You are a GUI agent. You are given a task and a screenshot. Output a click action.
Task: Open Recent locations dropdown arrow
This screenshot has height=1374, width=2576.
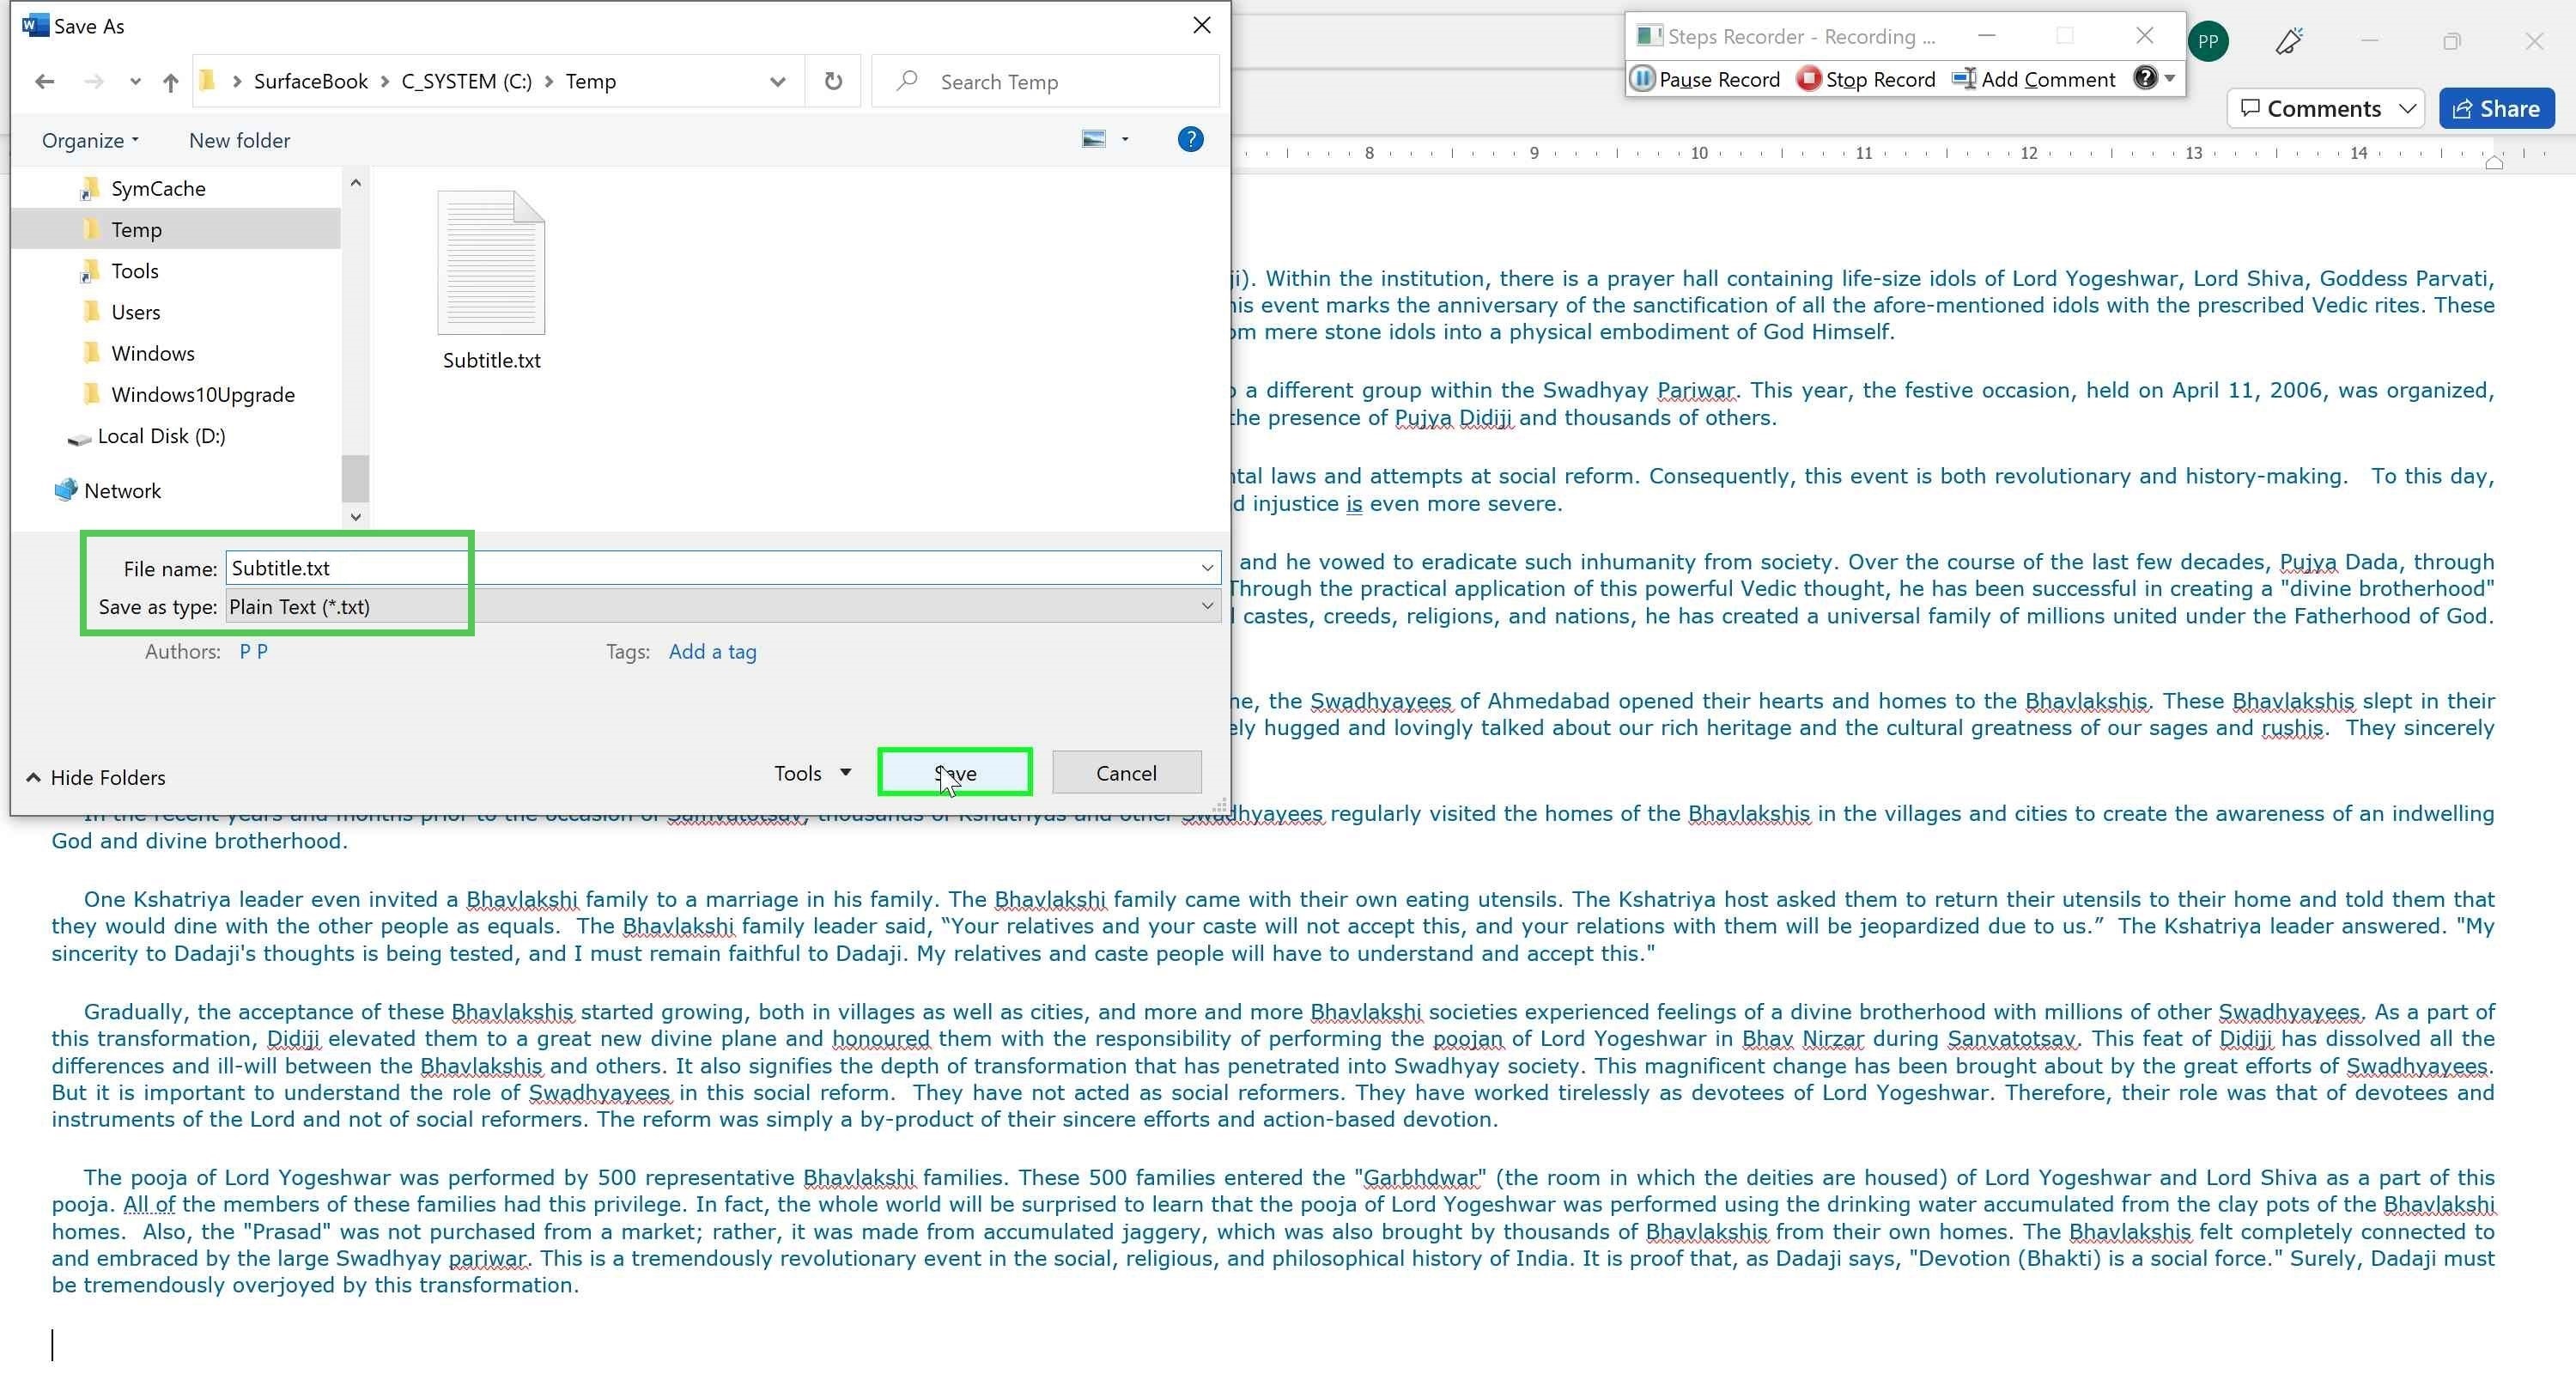[135, 82]
